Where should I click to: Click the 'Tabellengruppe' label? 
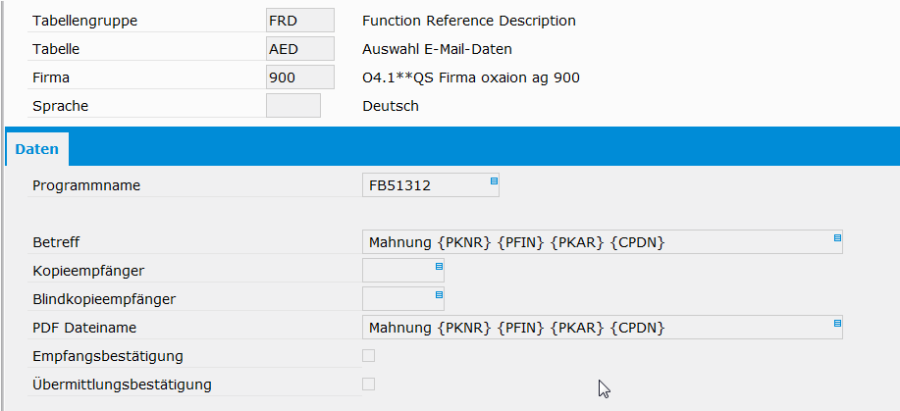point(85,21)
